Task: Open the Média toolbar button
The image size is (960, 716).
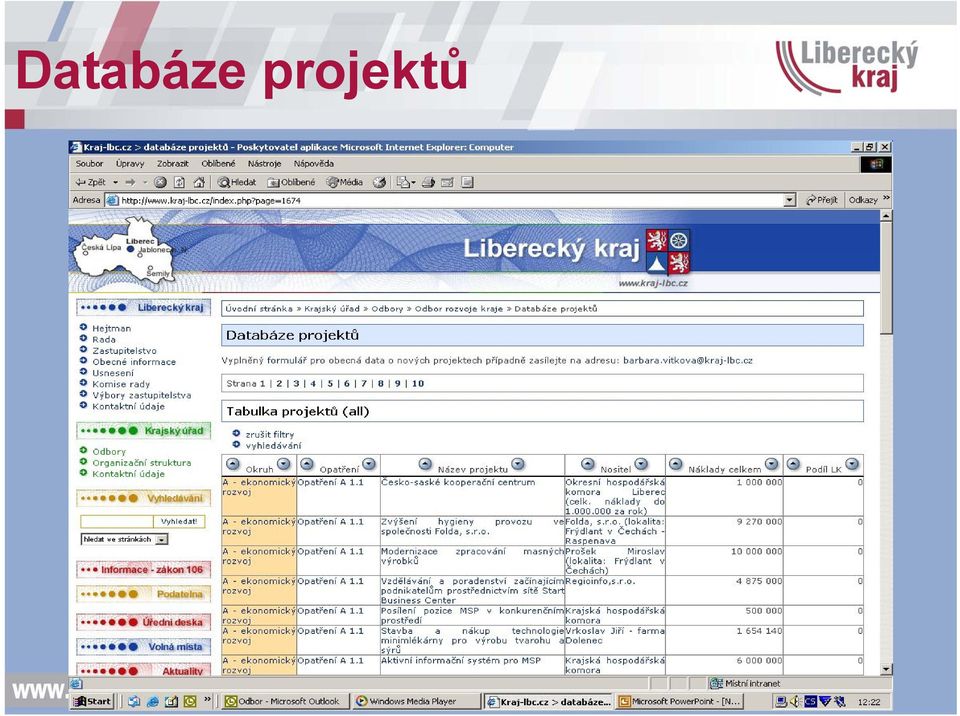Action: point(345,183)
